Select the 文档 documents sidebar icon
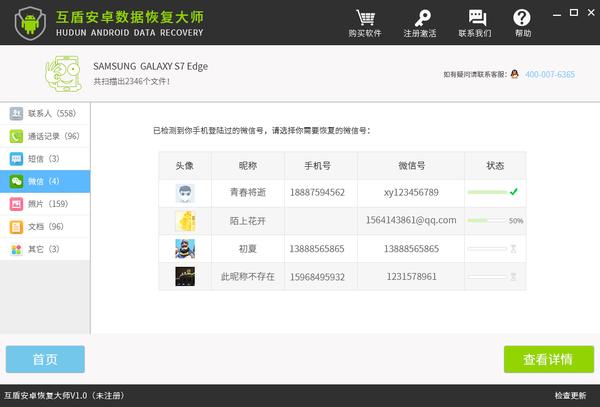Screen dimensions: 600x407 pos(16,227)
